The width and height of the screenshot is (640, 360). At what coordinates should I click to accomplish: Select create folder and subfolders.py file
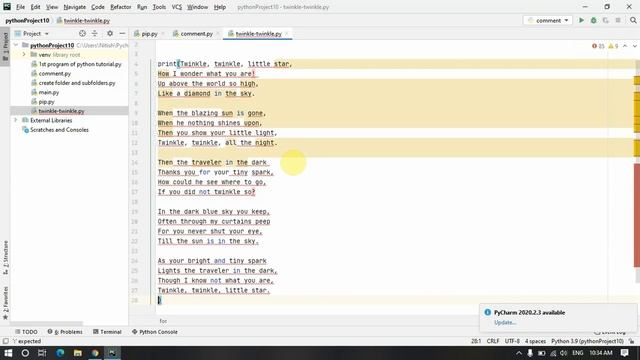tap(77, 83)
